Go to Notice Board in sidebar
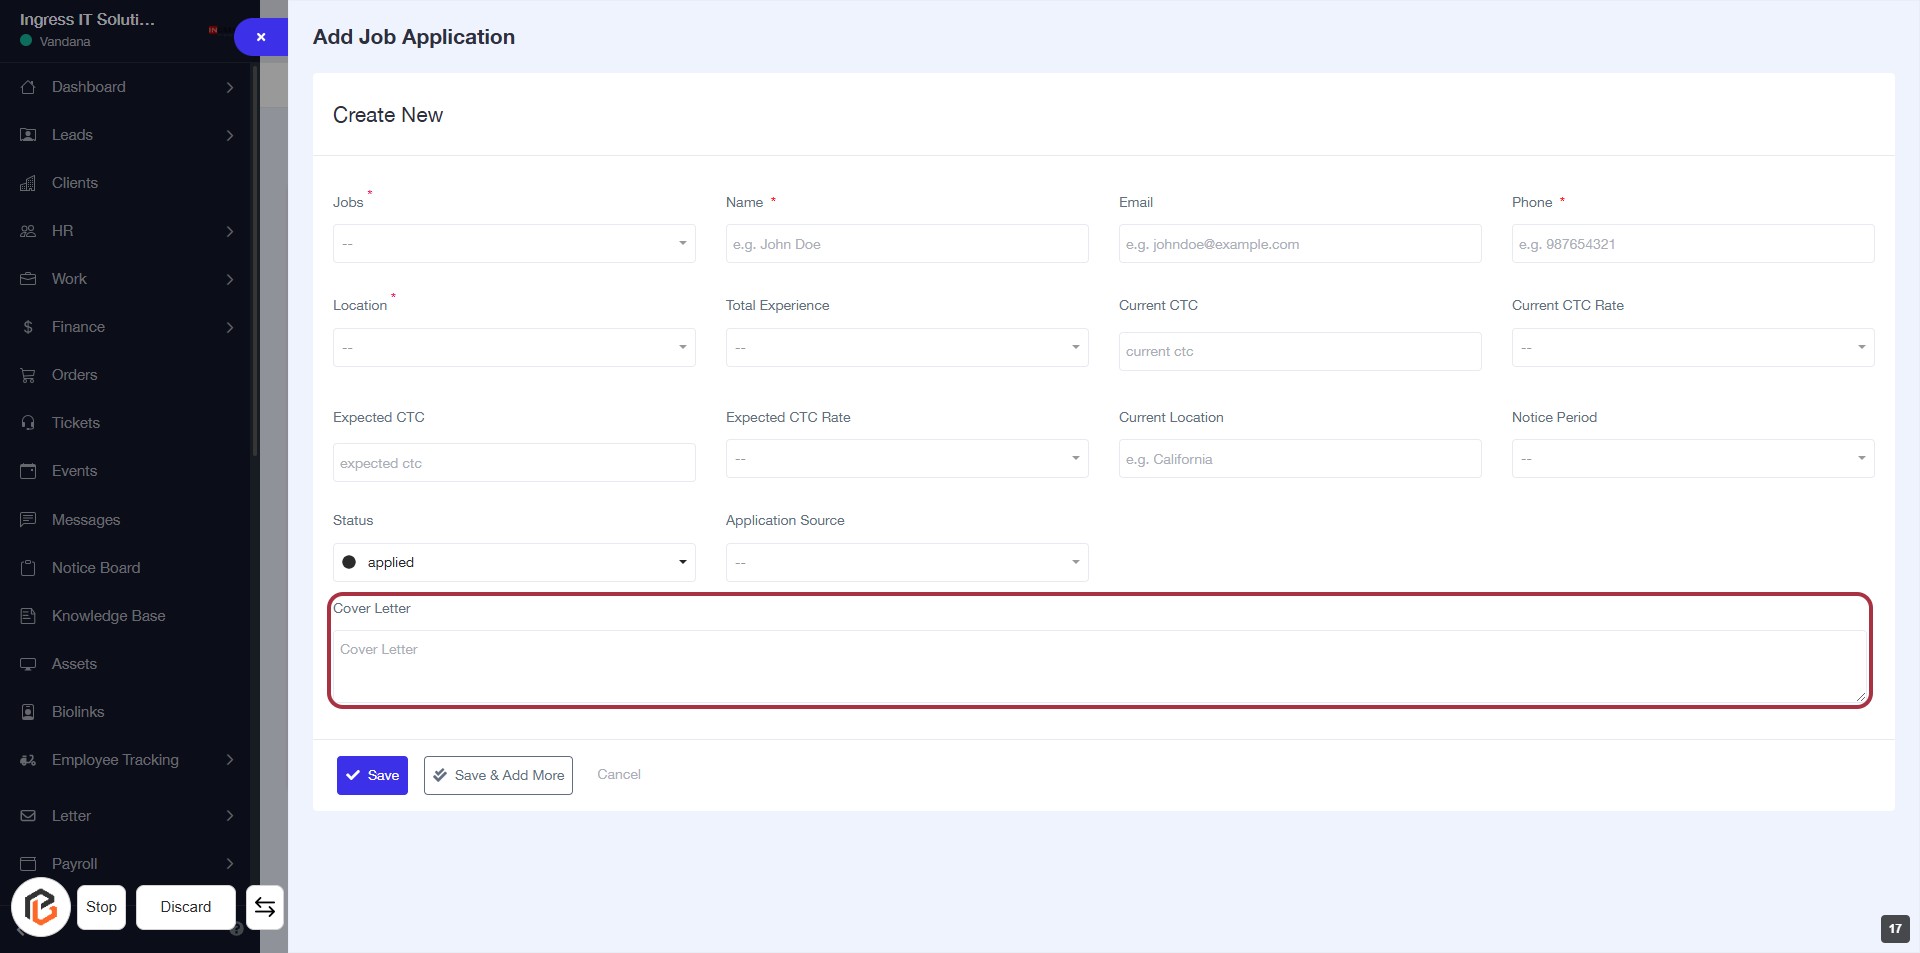 (96, 568)
